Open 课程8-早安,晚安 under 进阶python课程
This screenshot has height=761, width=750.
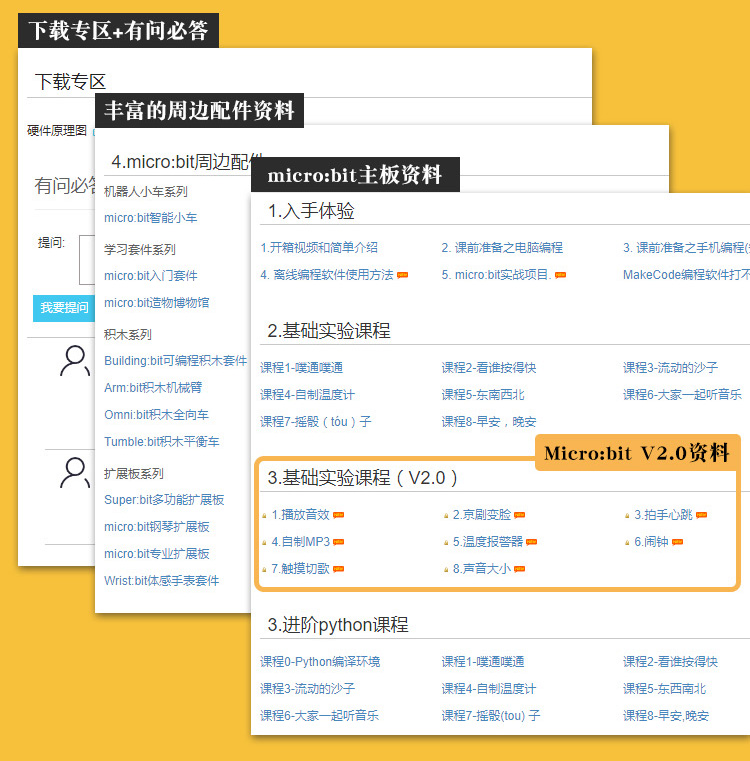coord(666,715)
